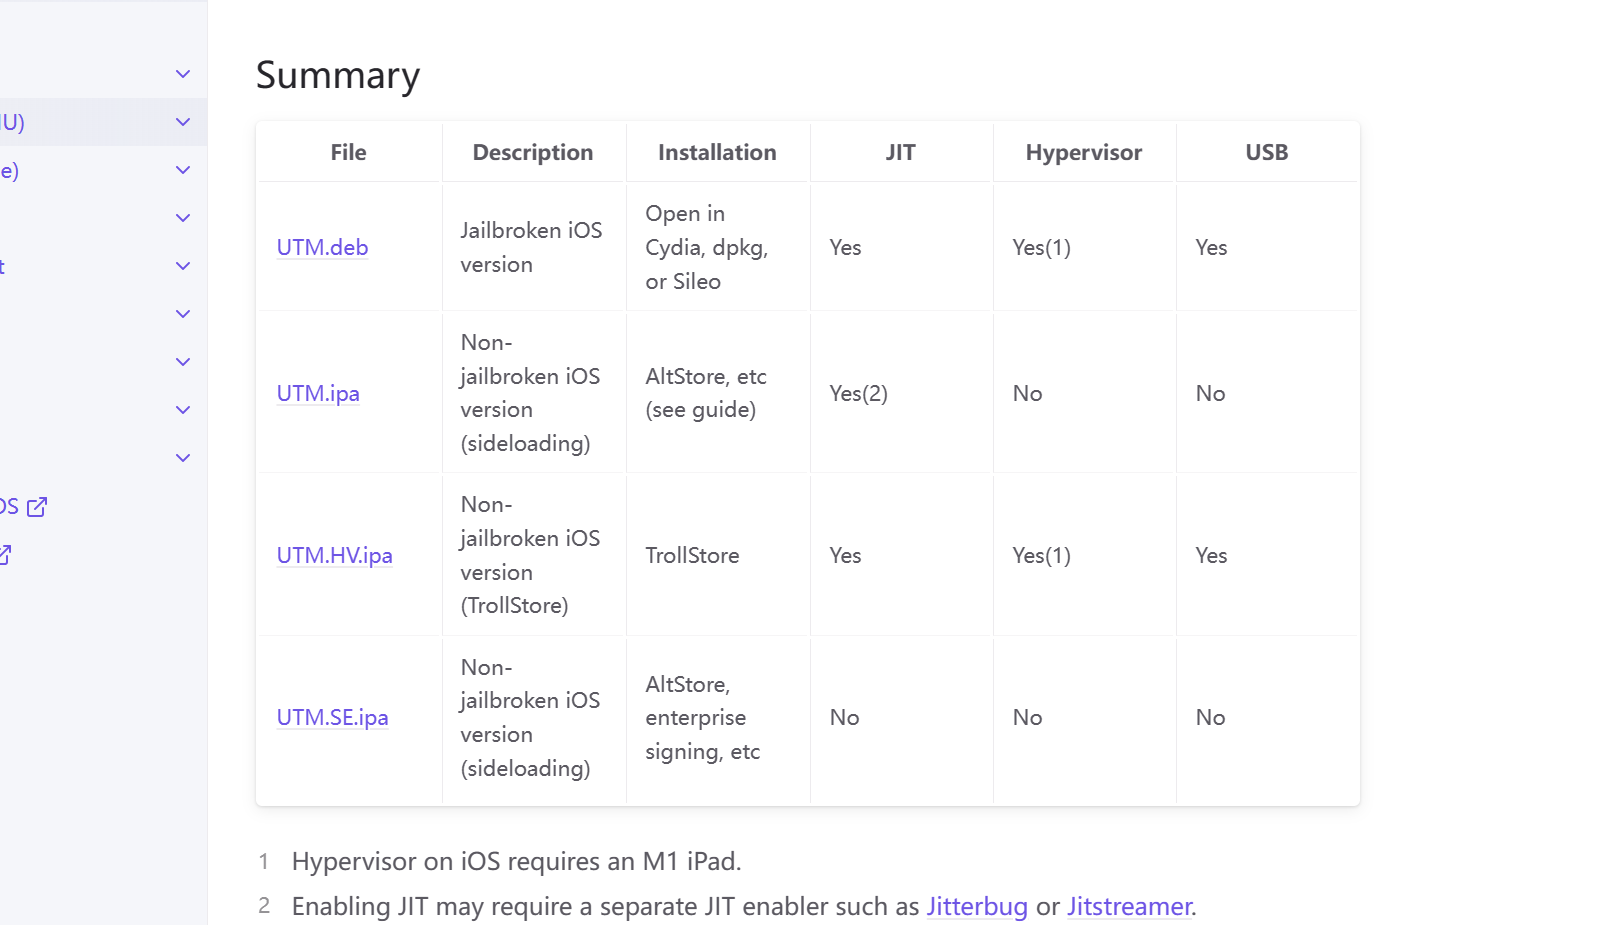Click the "File" column header
The width and height of the screenshot is (1611, 925).
point(349,152)
